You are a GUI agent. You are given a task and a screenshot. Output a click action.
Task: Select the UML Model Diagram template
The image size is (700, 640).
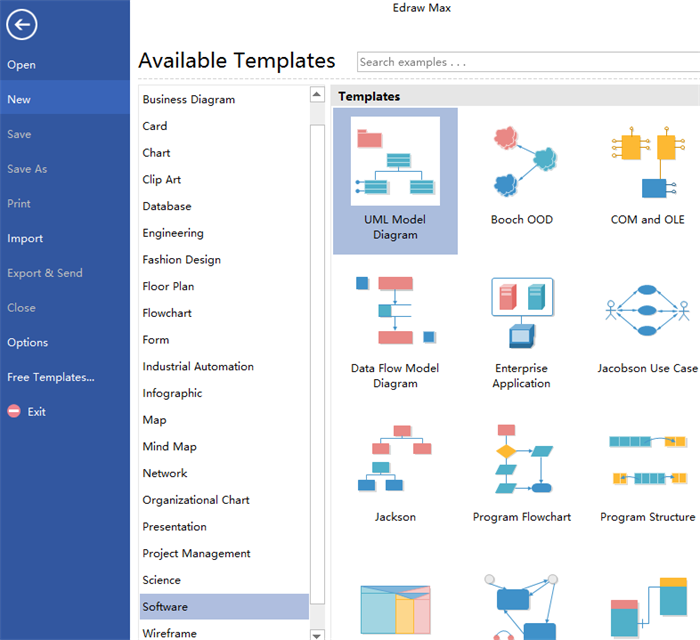tap(395, 181)
